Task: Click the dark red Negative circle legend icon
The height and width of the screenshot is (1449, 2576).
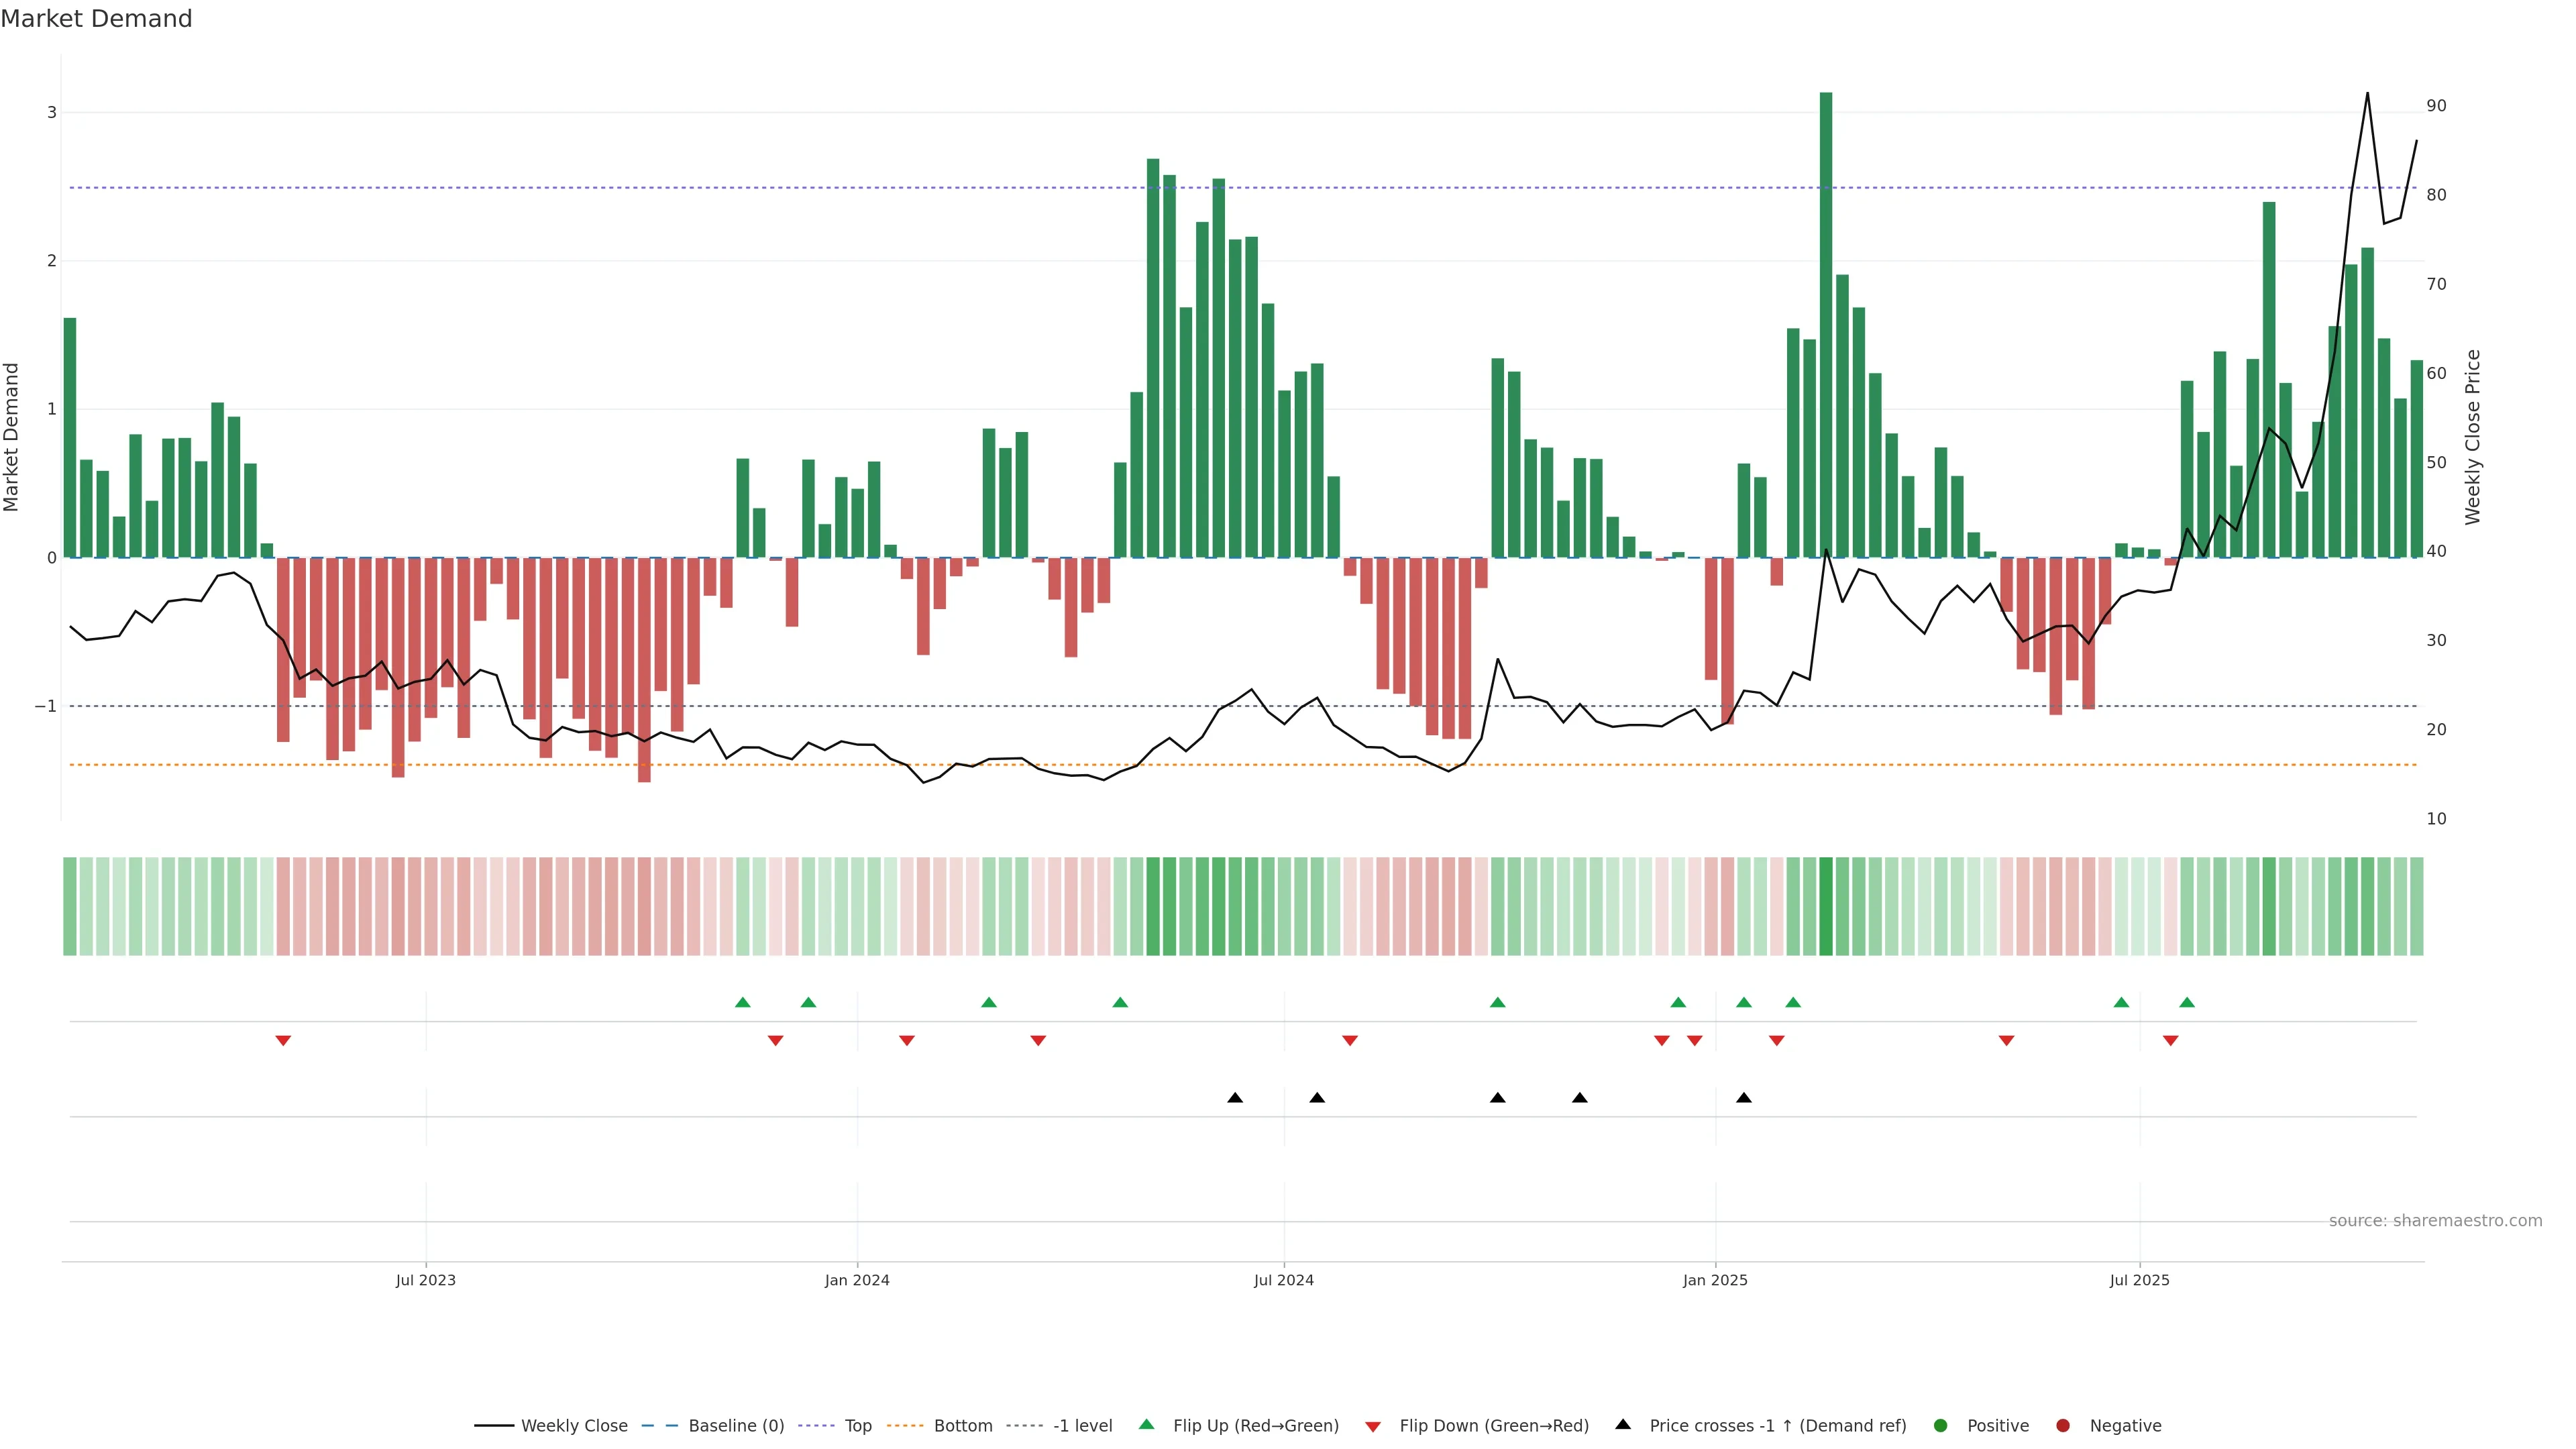Action: tap(2063, 1425)
